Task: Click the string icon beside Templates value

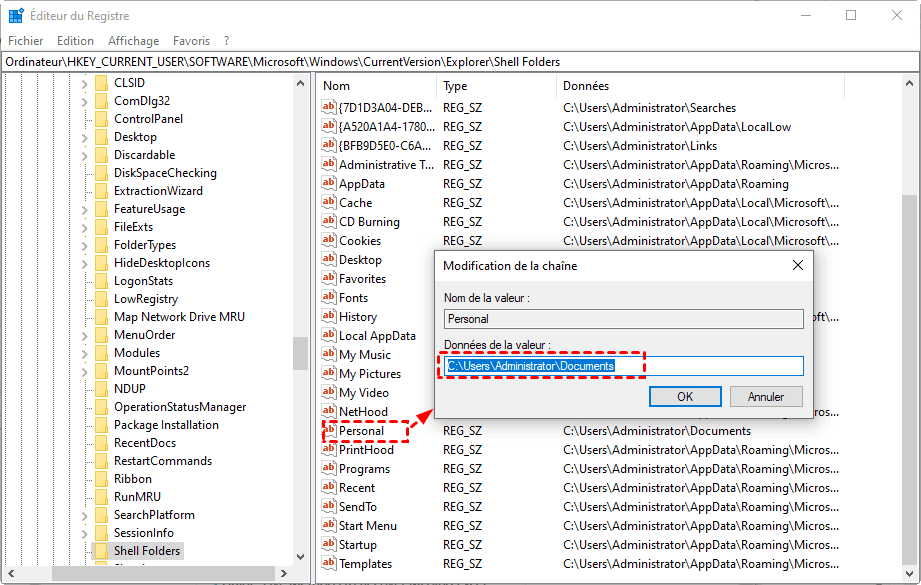Action: click(328, 563)
